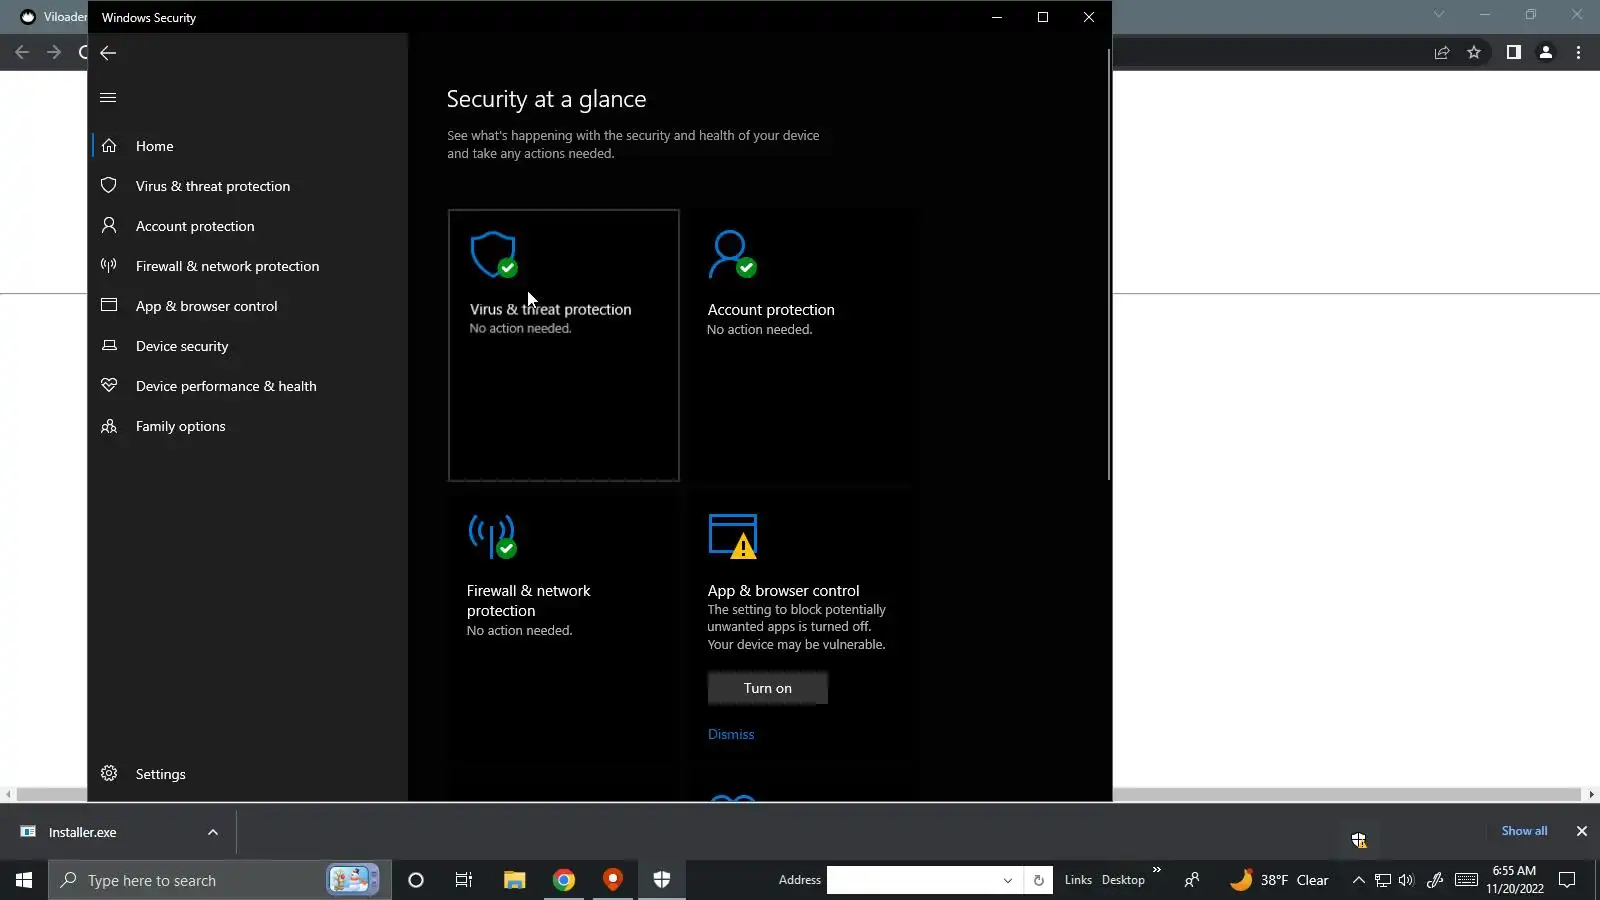Refresh the taskbar Address bar
This screenshot has height=900, width=1600.
pos(1039,880)
